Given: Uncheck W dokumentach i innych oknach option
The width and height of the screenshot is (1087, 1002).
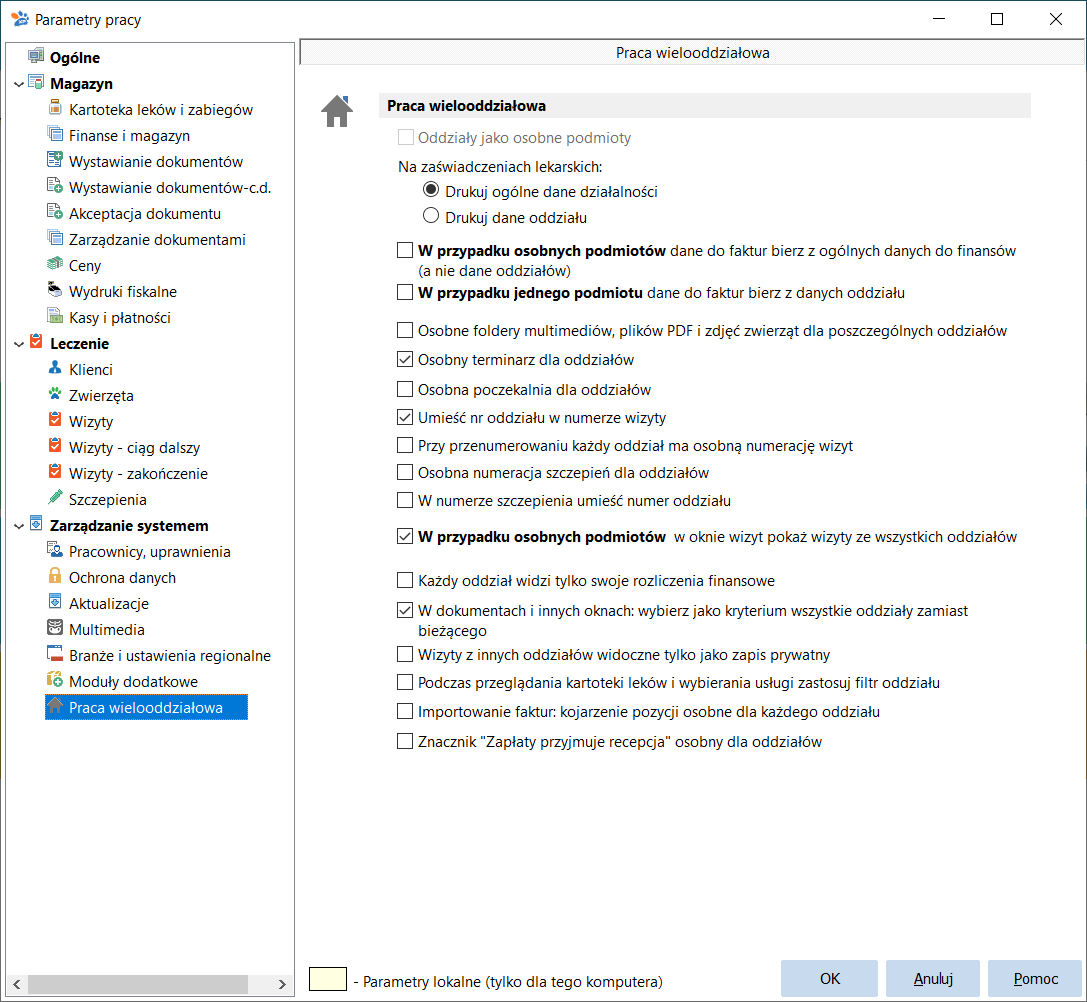Looking at the screenshot, I should click(x=405, y=610).
